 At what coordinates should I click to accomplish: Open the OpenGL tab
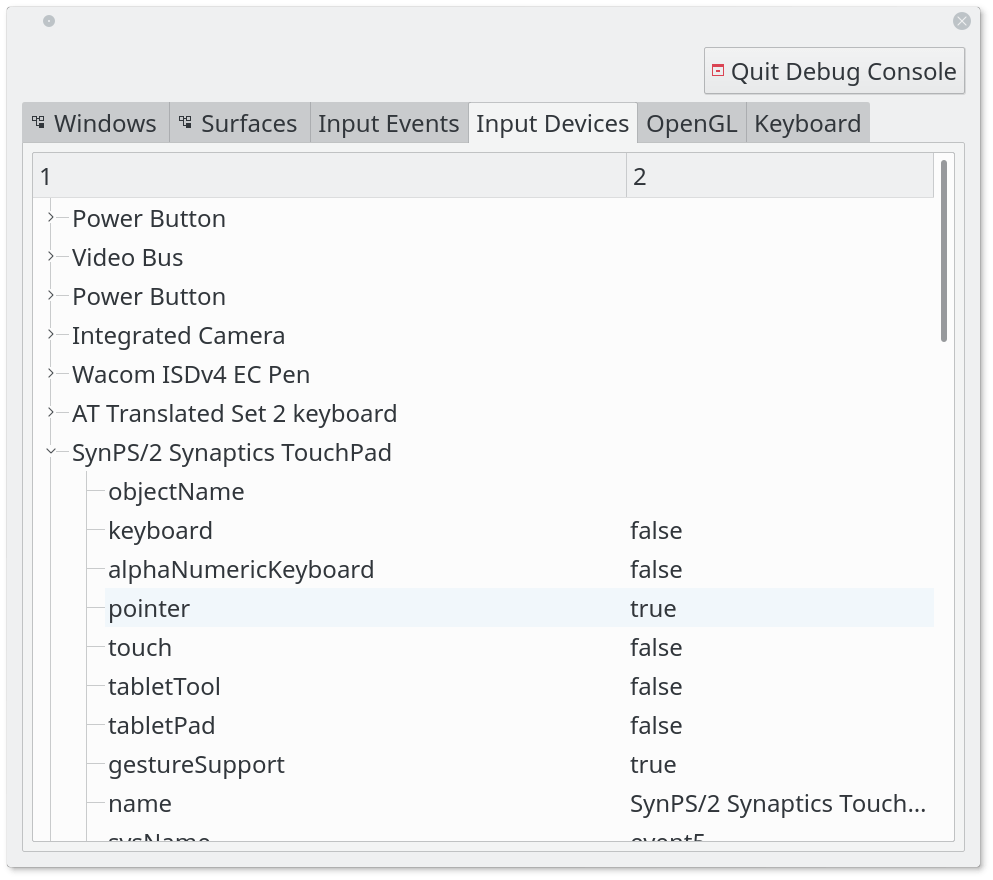point(691,123)
